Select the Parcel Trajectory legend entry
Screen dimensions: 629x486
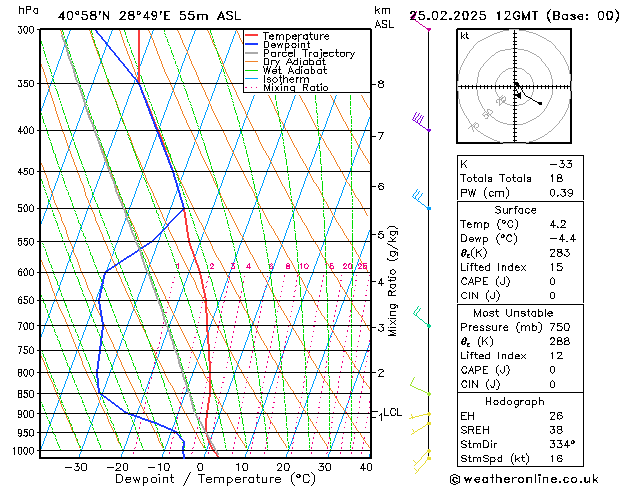click(x=308, y=54)
